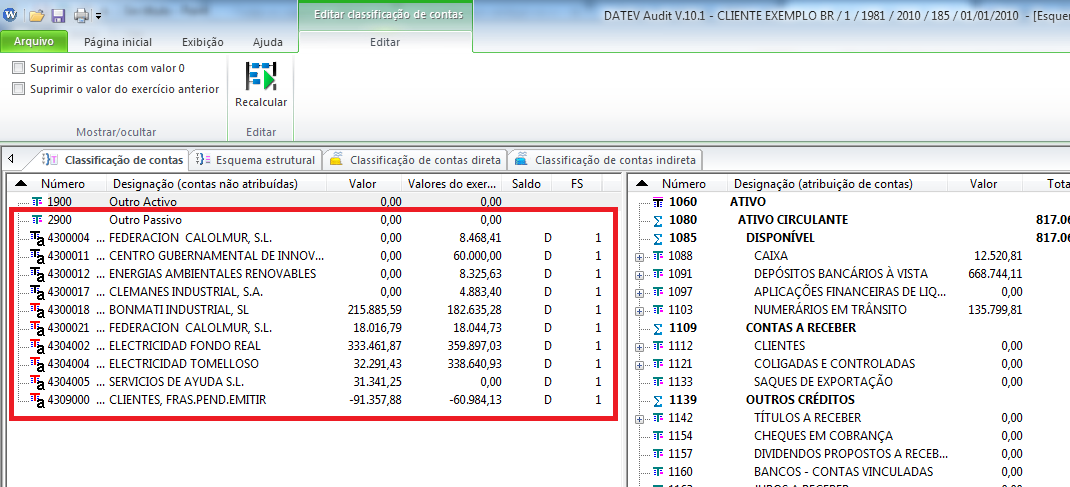Click icon of account 4300017

38,292
